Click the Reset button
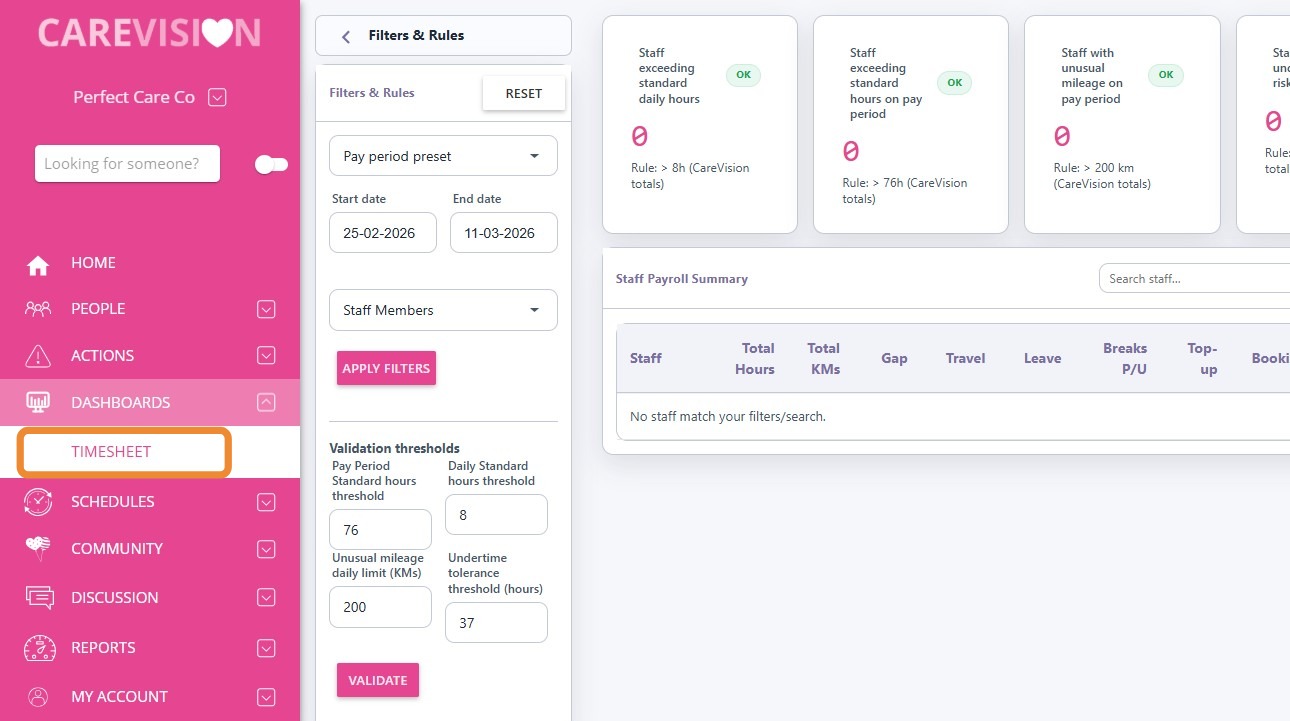 coord(523,93)
